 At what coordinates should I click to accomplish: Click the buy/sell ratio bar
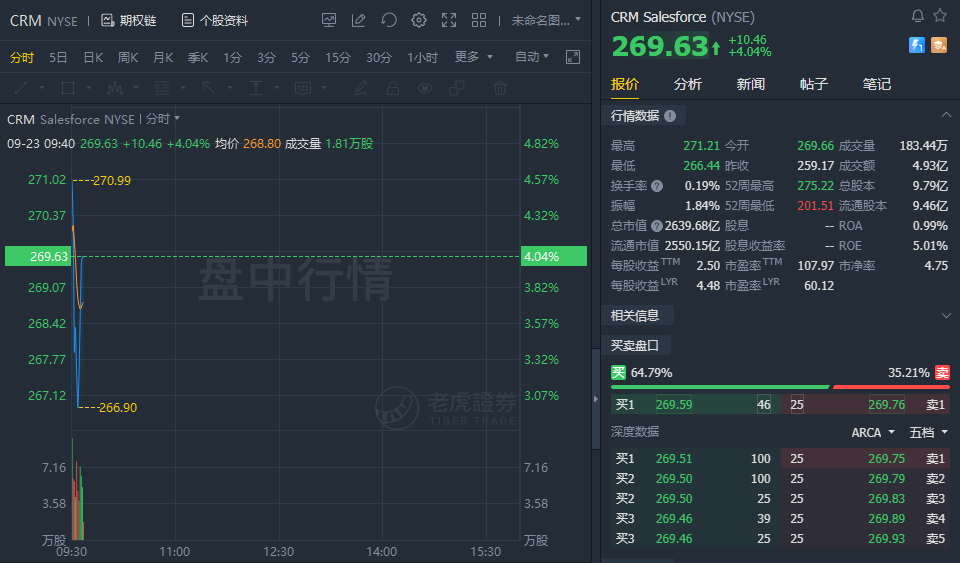tap(780, 387)
